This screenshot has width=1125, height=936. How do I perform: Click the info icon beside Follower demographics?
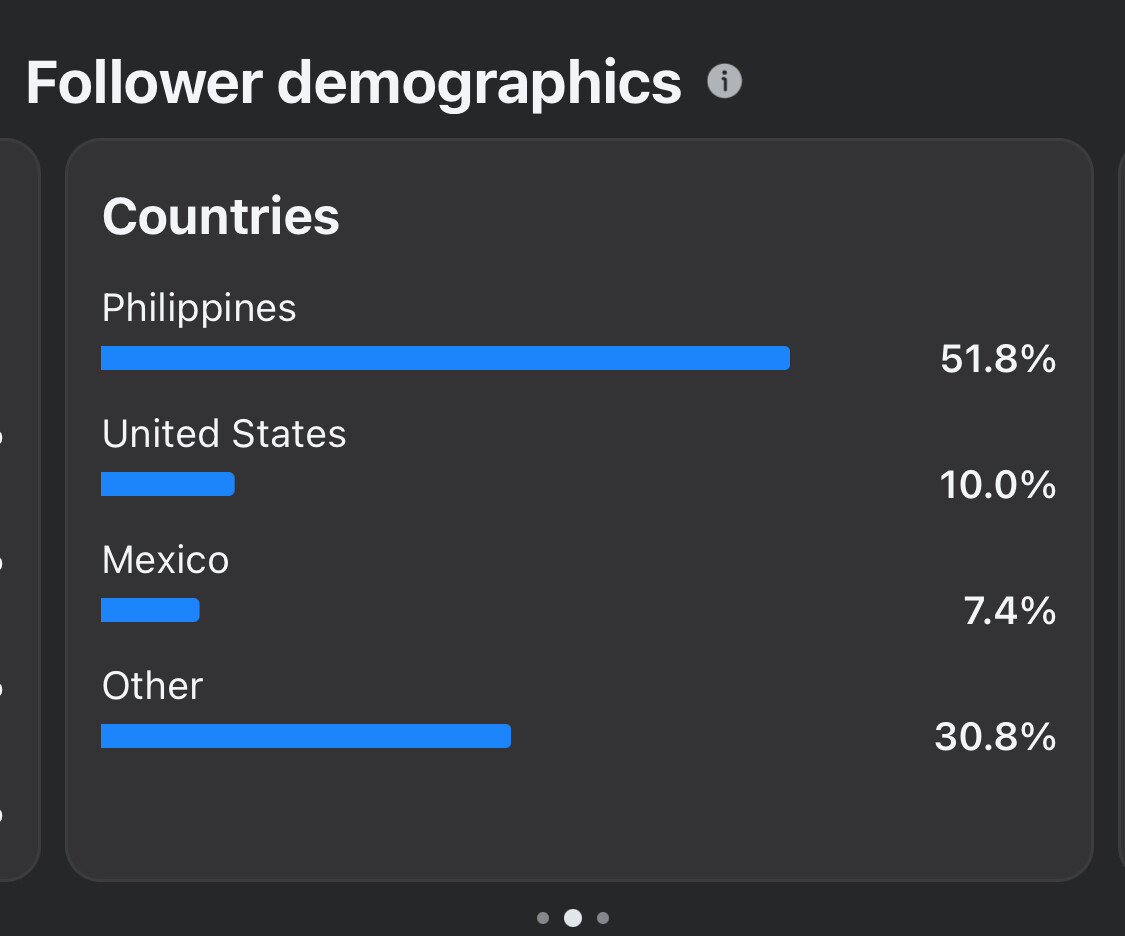[x=724, y=81]
